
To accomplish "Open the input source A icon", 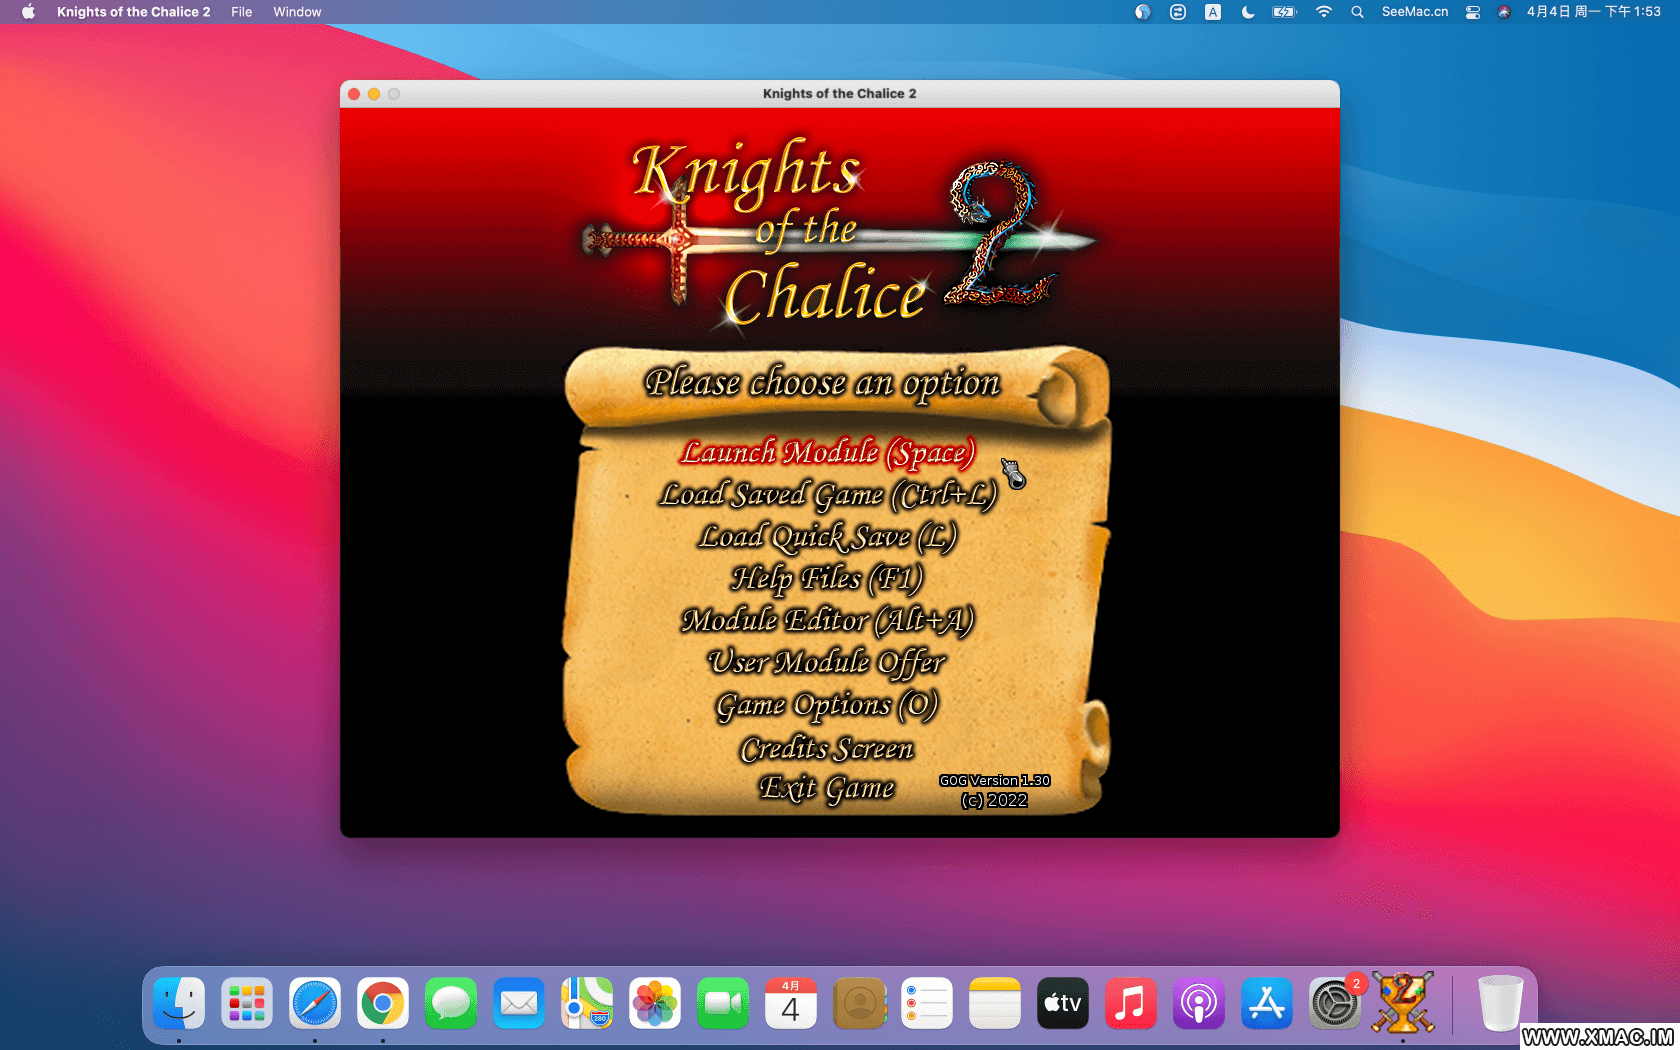I will [x=1213, y=12].
